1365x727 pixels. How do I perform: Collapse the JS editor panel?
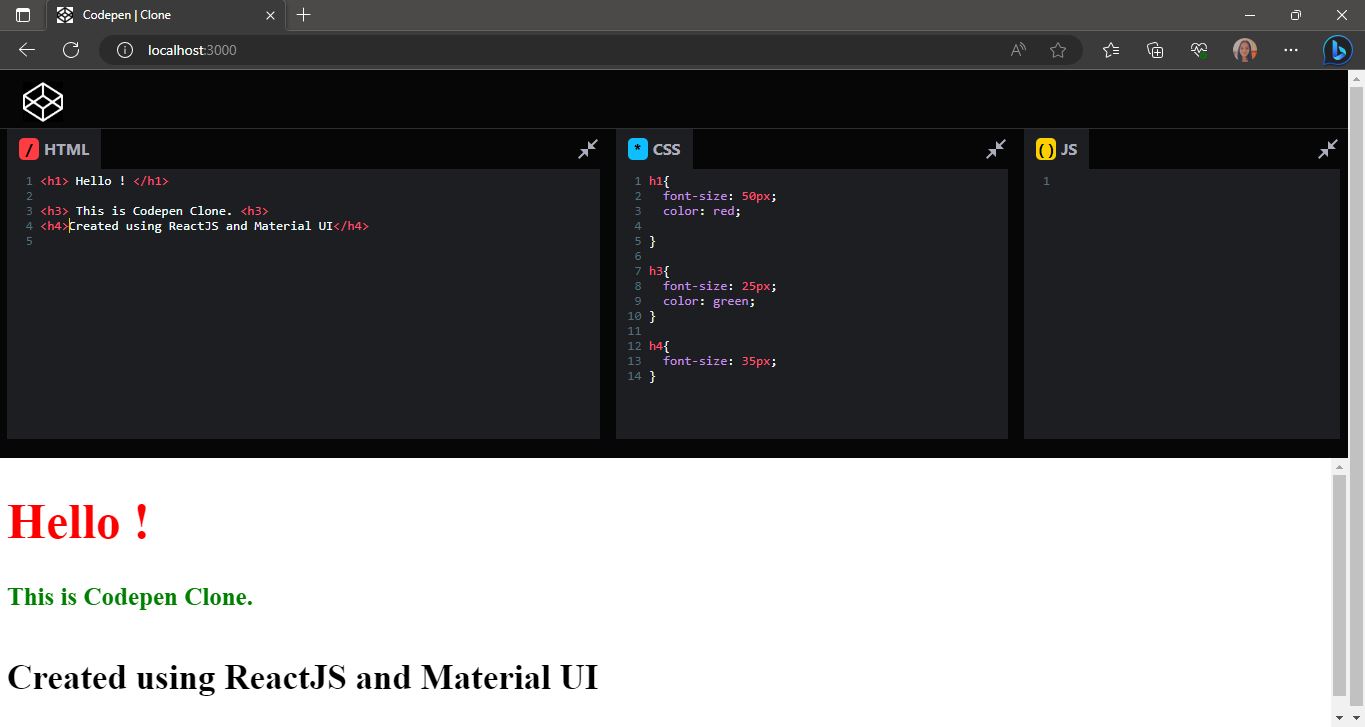click(x=1328, y=149)
